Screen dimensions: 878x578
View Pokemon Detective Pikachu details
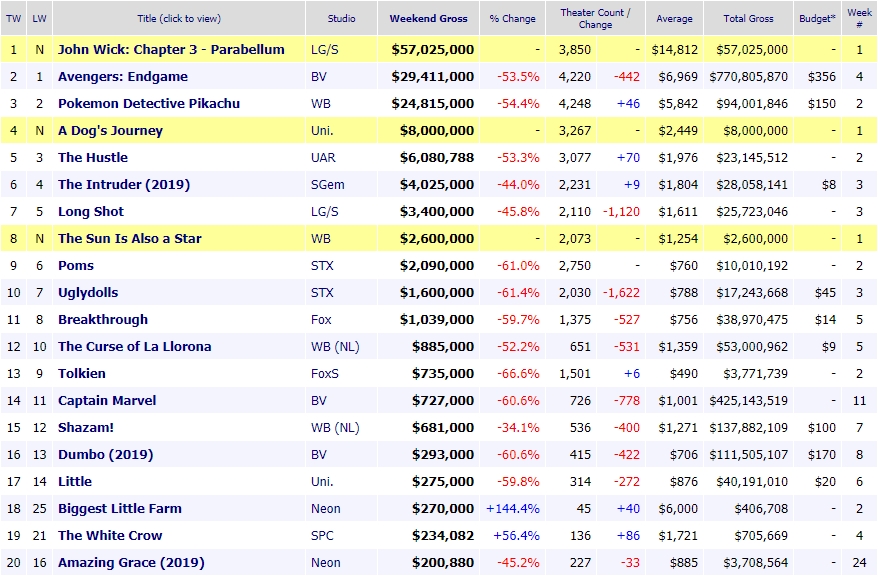(149, 103)
